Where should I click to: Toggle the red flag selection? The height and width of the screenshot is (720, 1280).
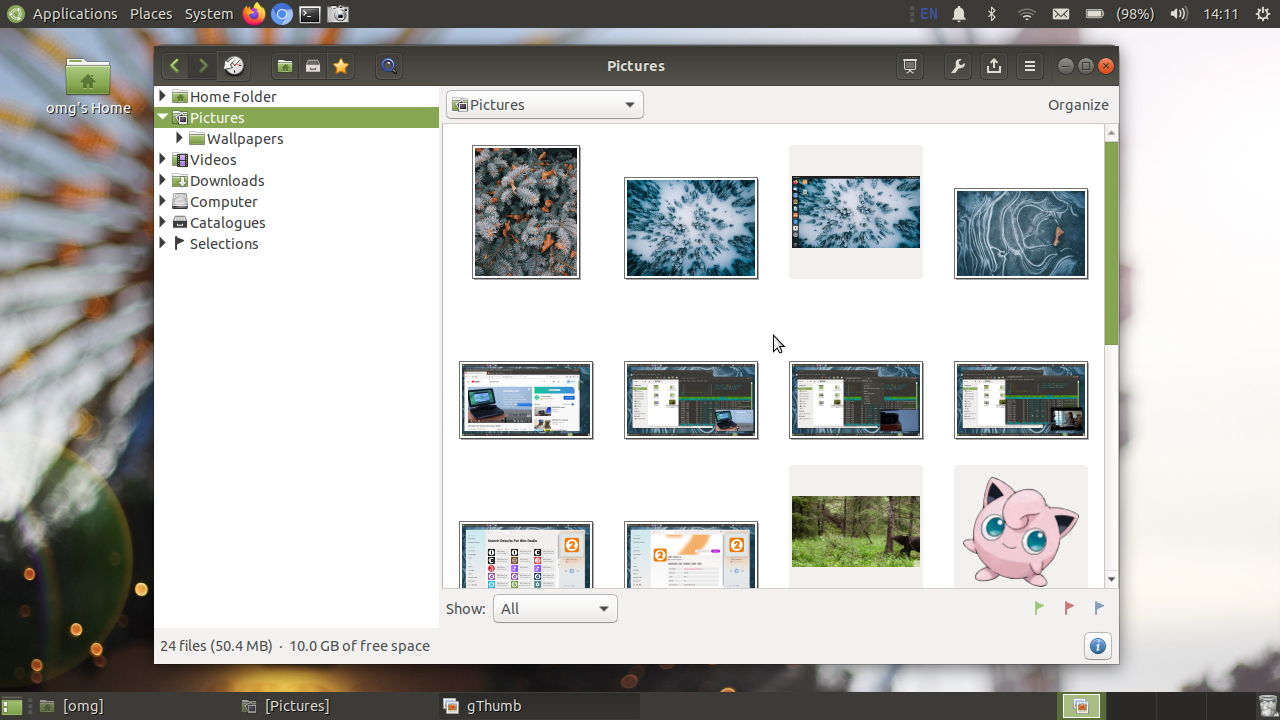pos(1069,608)
